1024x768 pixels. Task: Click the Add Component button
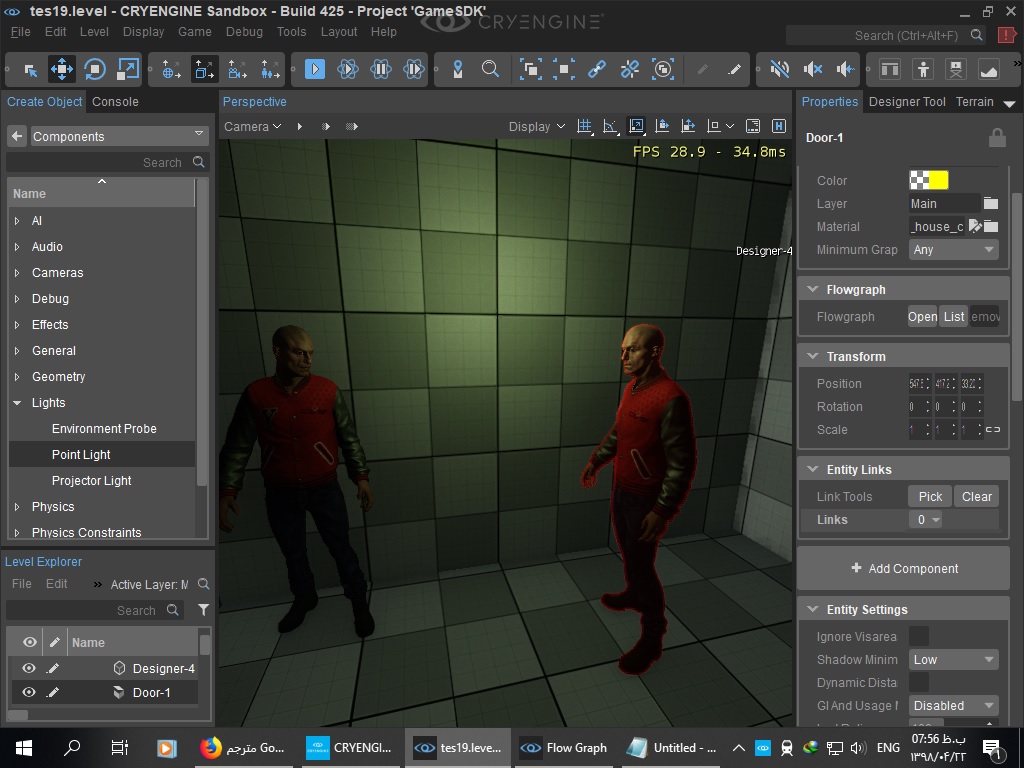(x=904, y=568)
